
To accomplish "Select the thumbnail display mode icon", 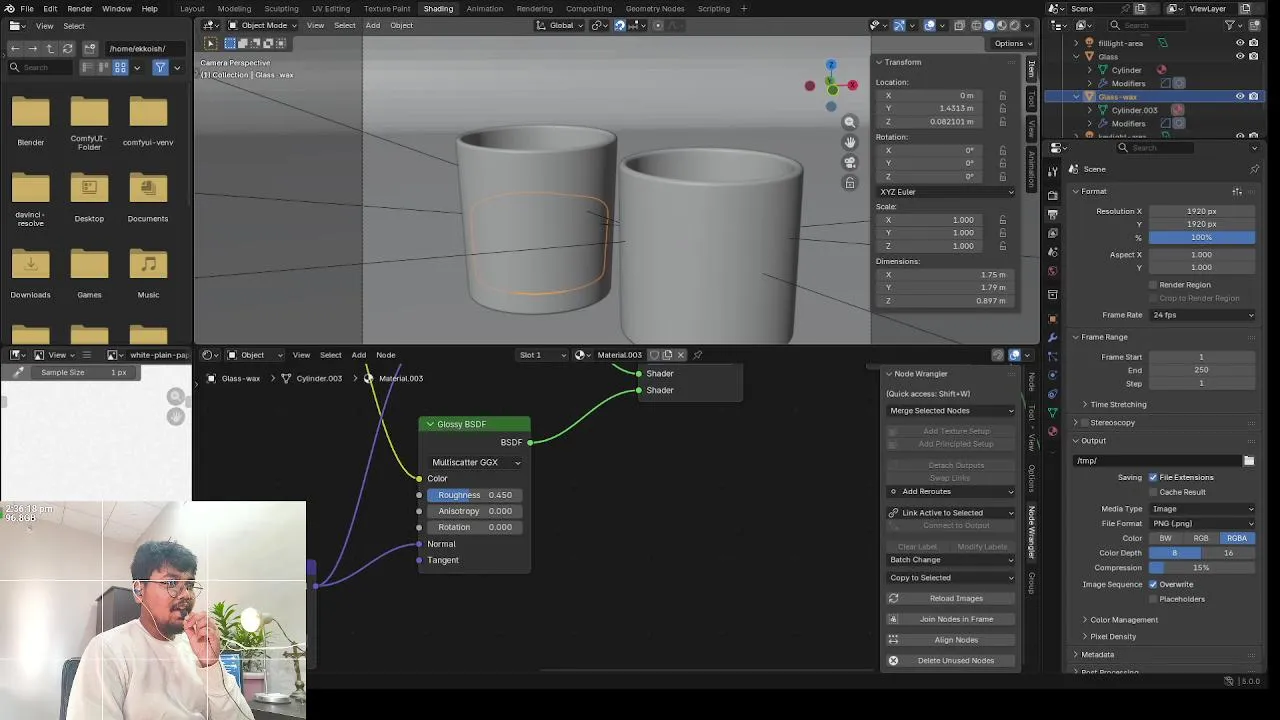I will 120,67.
